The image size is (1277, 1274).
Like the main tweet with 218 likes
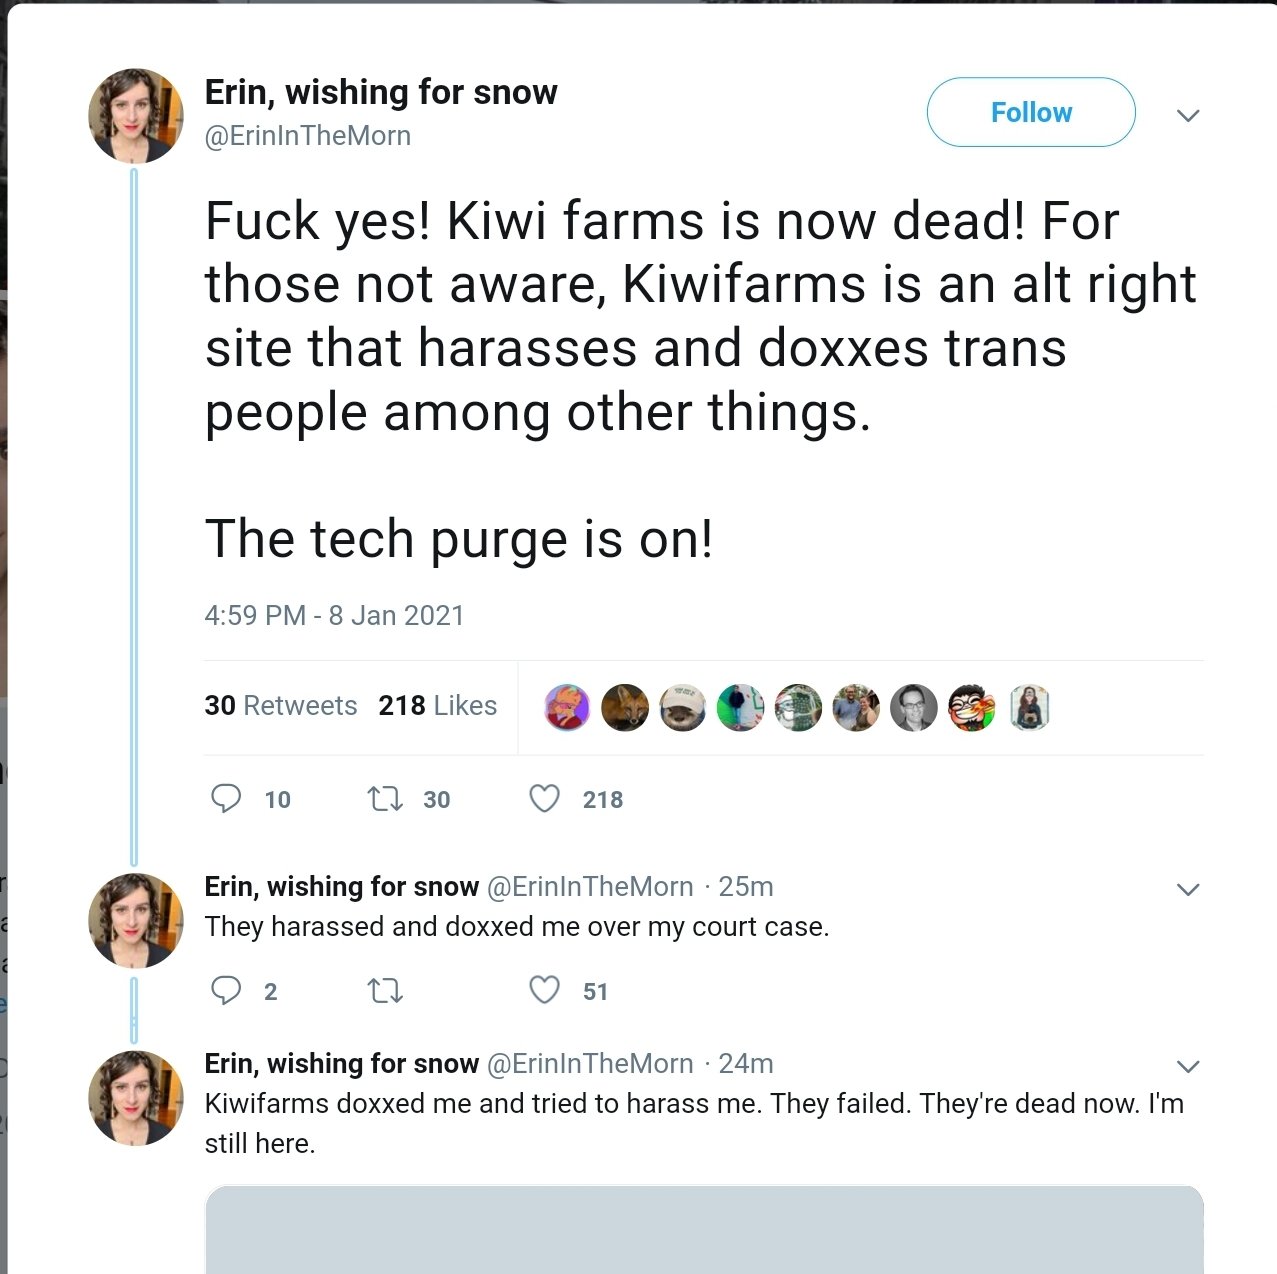[544, 798]
